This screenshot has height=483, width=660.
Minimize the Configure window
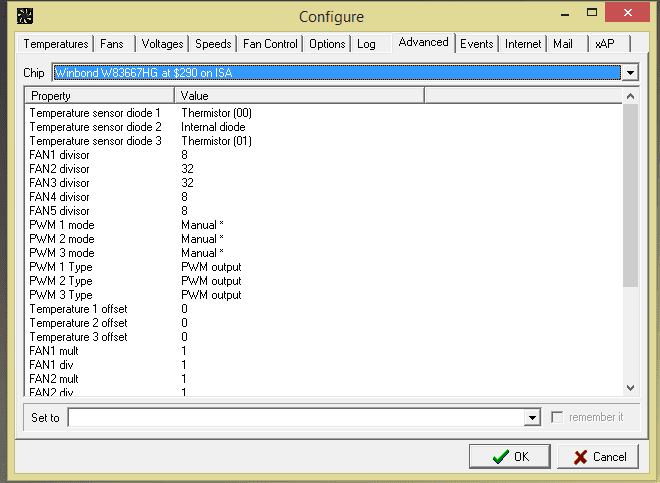coord(565,13)
